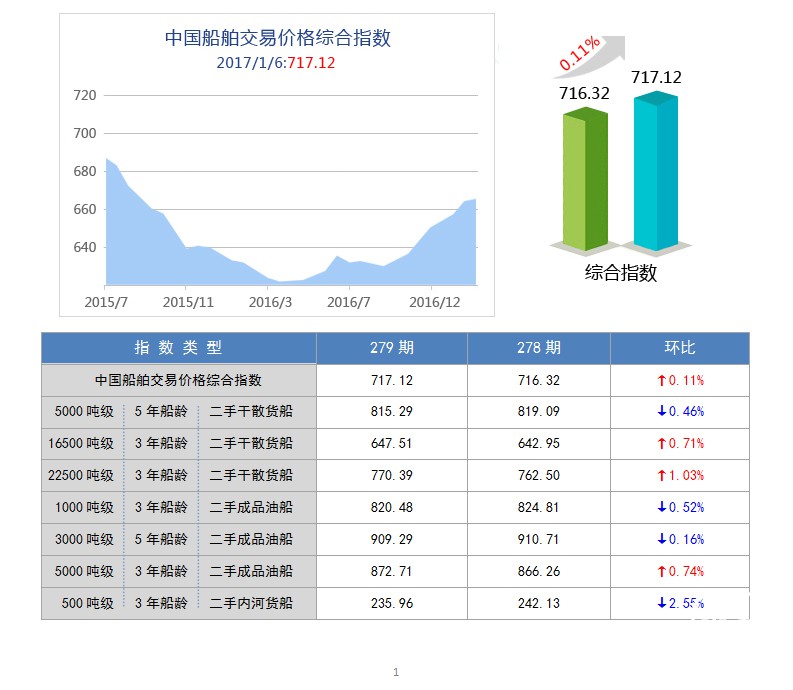Click the 22500 吨级 row label

(x=81, y=476)
